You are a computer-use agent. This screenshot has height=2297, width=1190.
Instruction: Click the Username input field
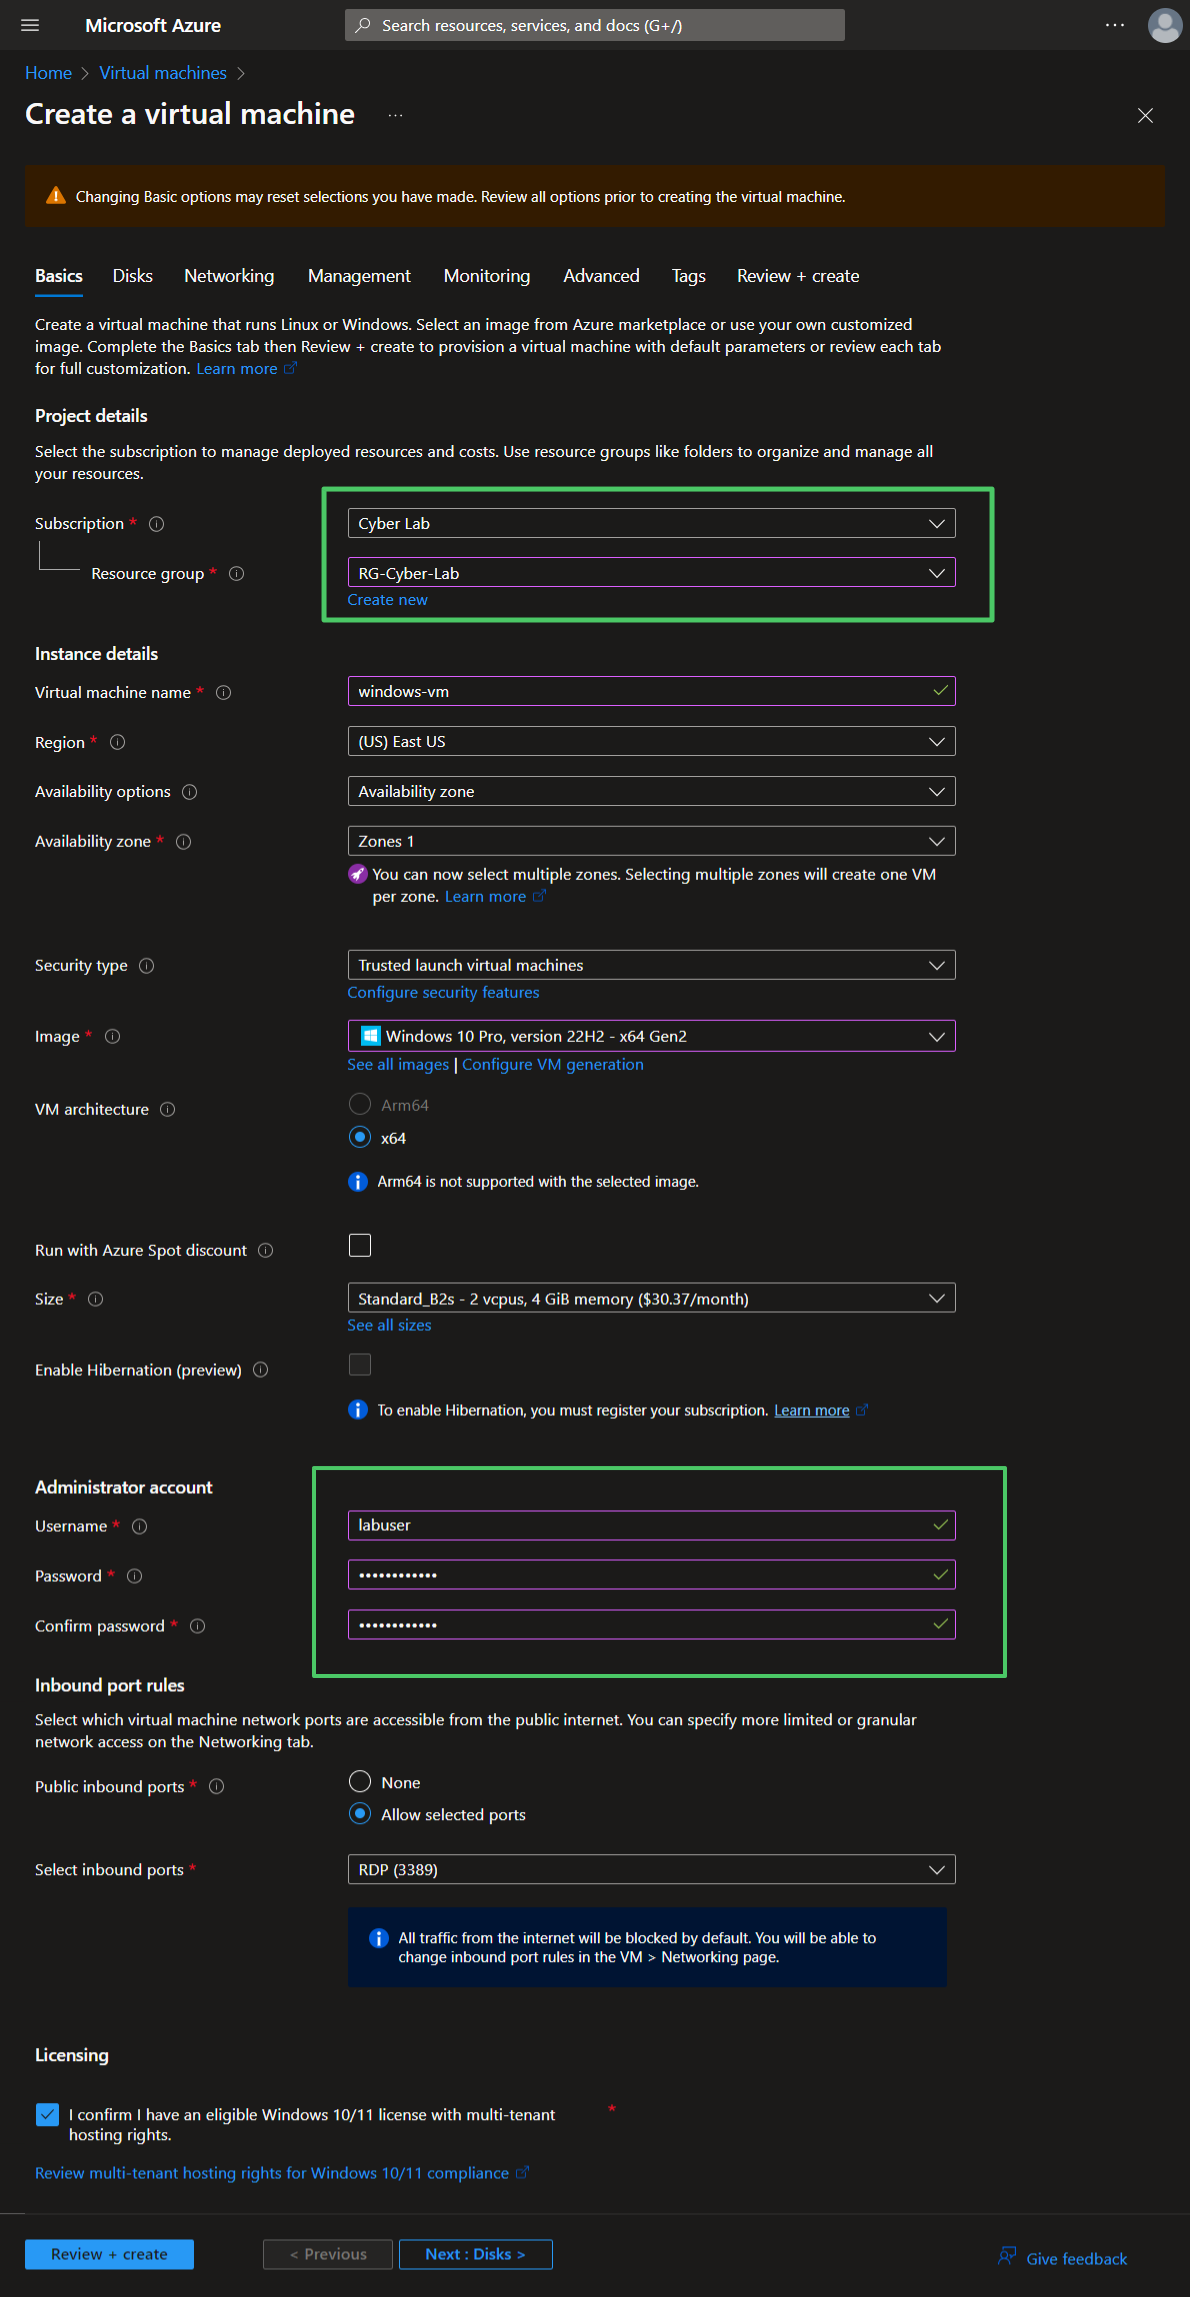point(652,1526)
